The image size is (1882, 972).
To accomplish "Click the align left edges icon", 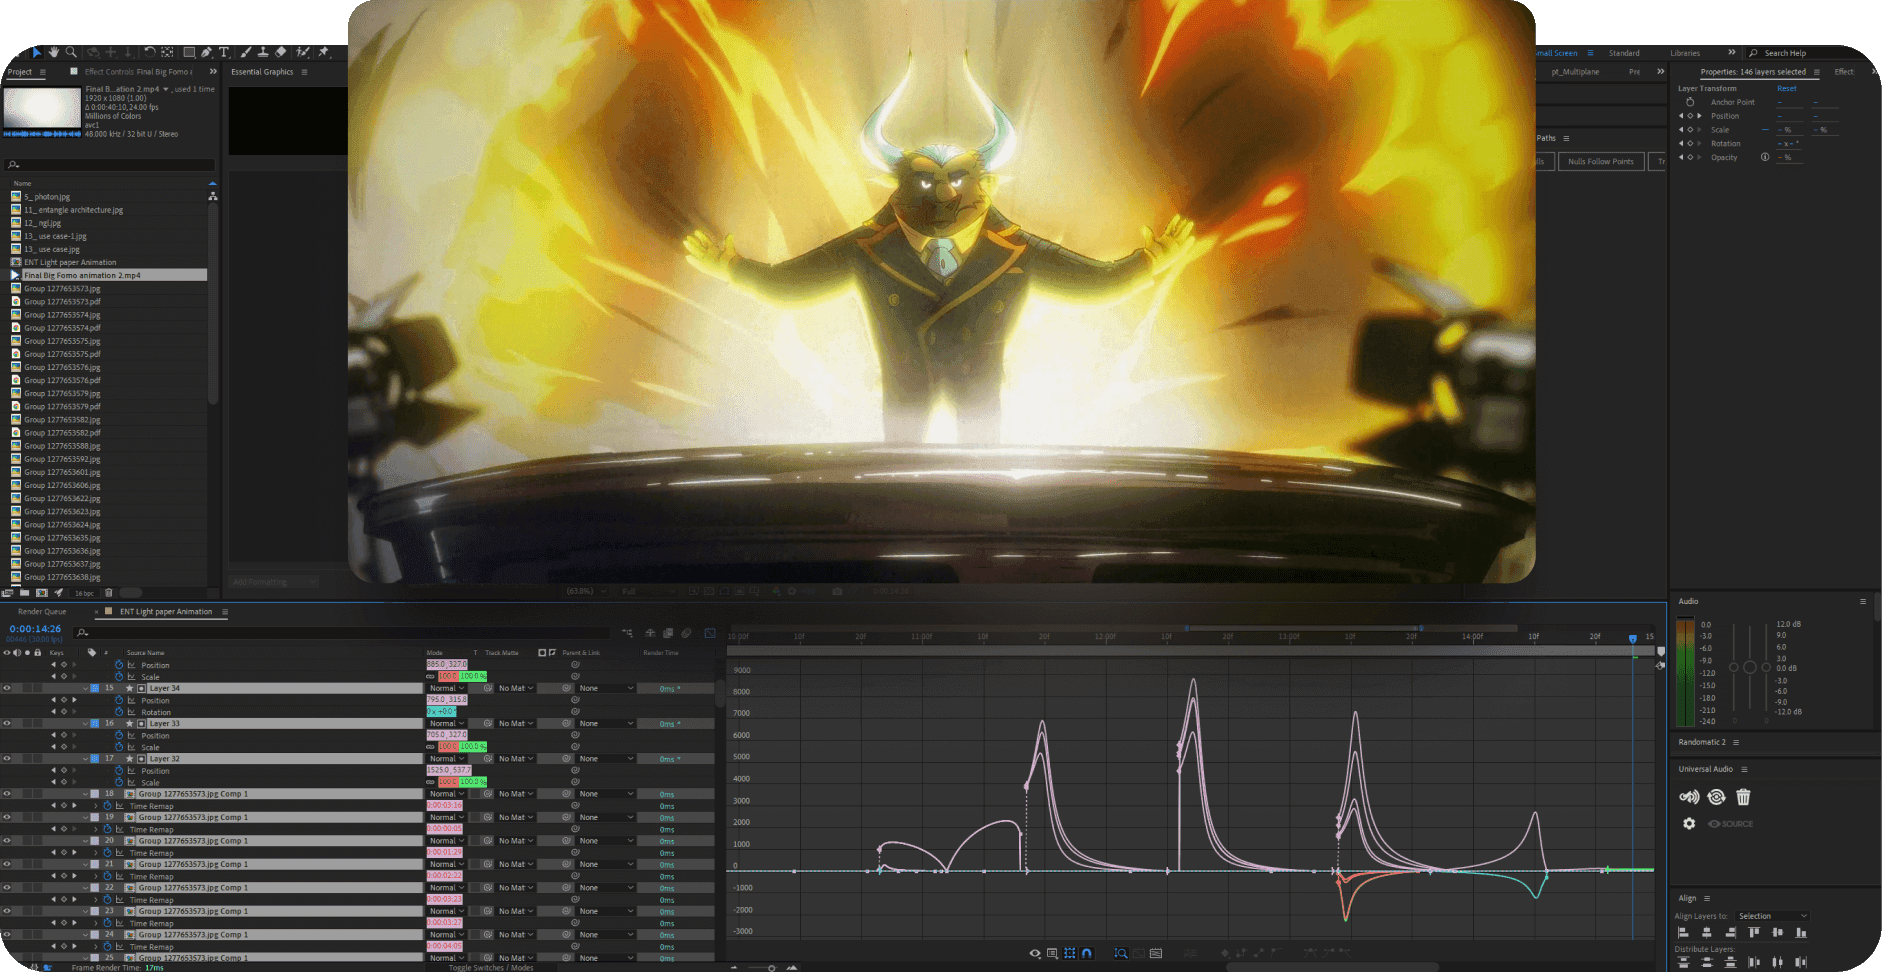I will pos(1683,932).
